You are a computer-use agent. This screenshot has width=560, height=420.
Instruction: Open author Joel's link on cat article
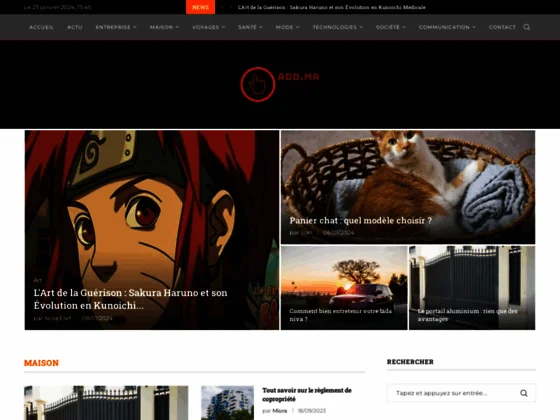point(306,232)
